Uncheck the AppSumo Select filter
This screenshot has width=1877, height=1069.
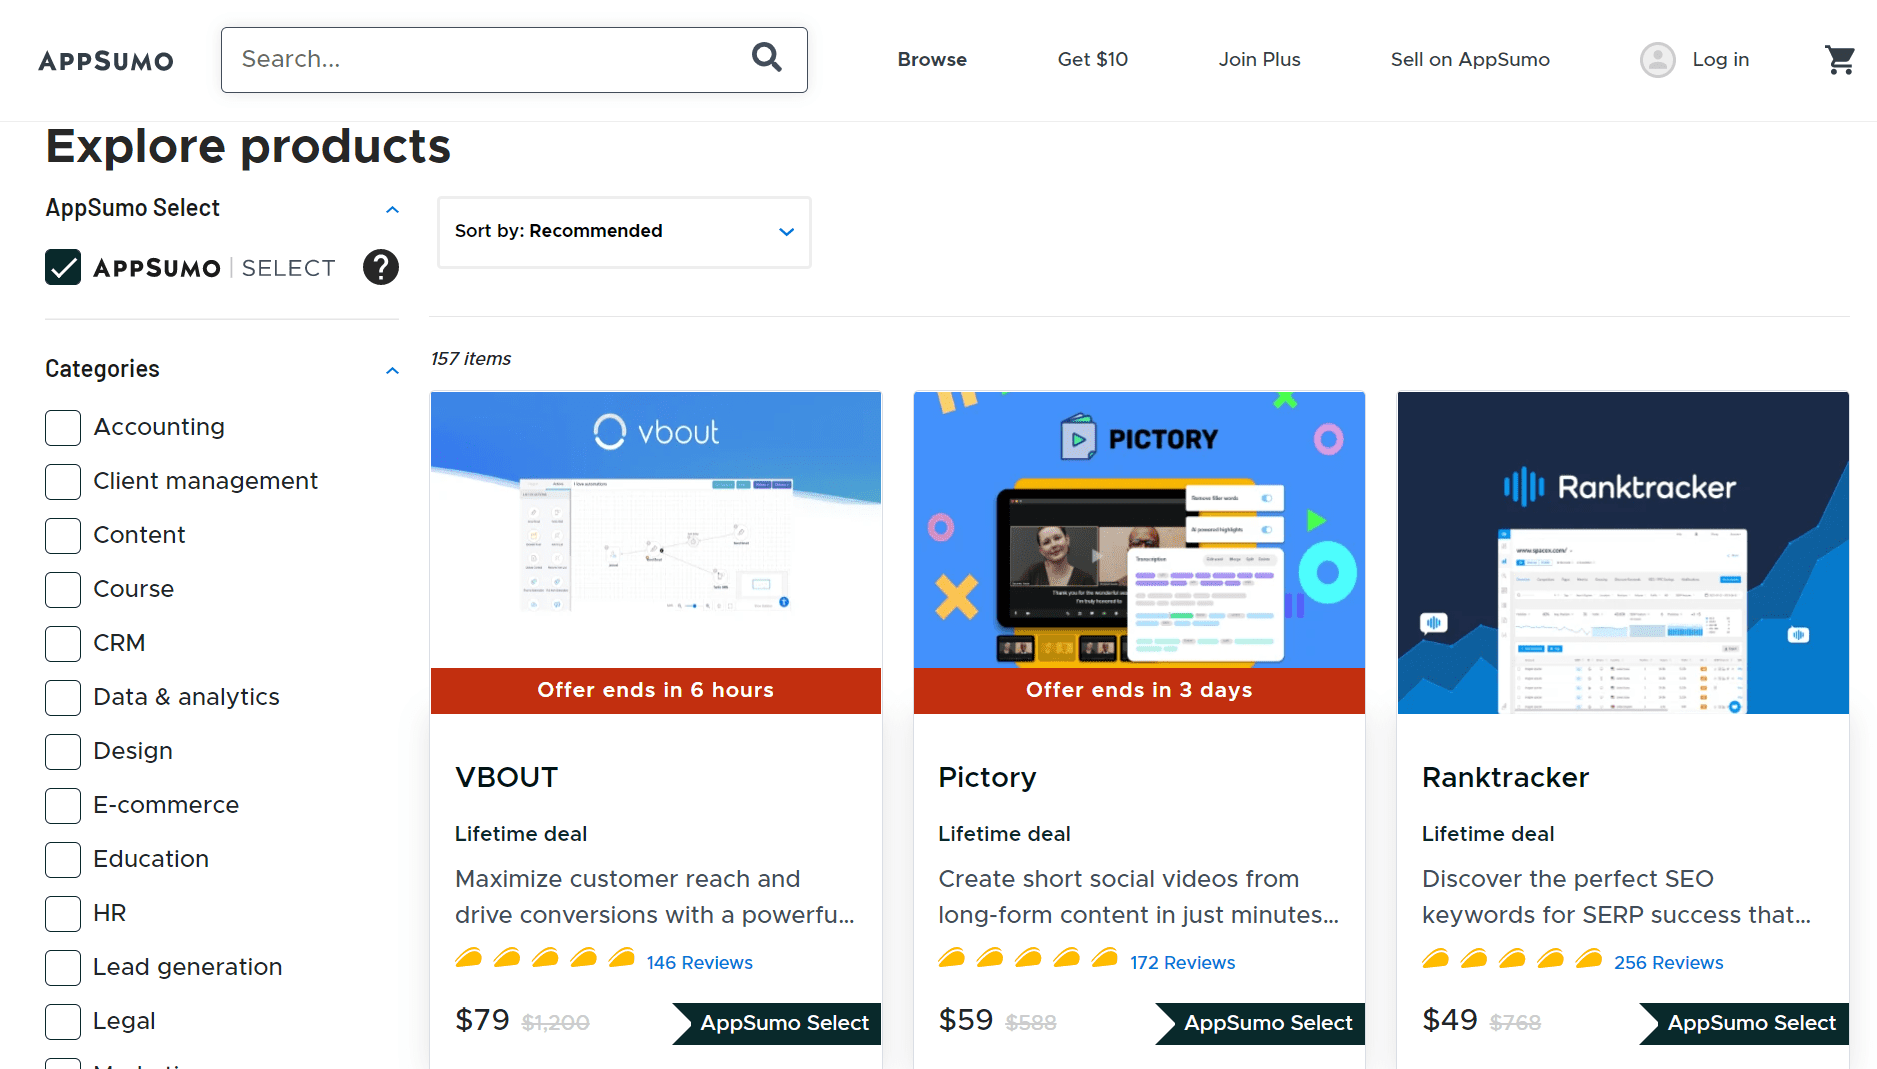click(x=63, y=267)
